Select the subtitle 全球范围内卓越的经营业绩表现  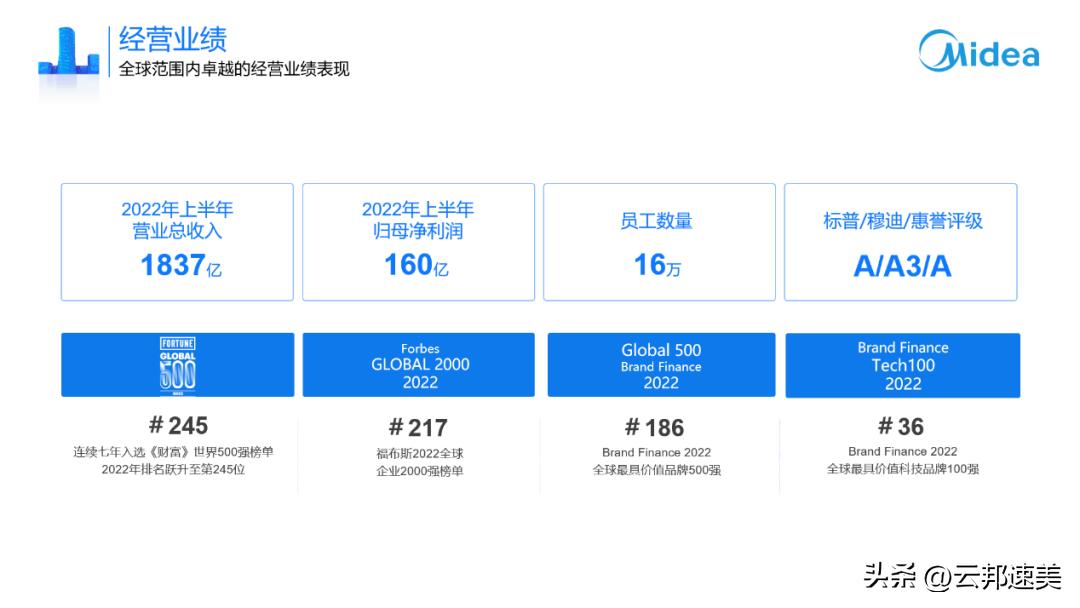(x=236, y=68)
